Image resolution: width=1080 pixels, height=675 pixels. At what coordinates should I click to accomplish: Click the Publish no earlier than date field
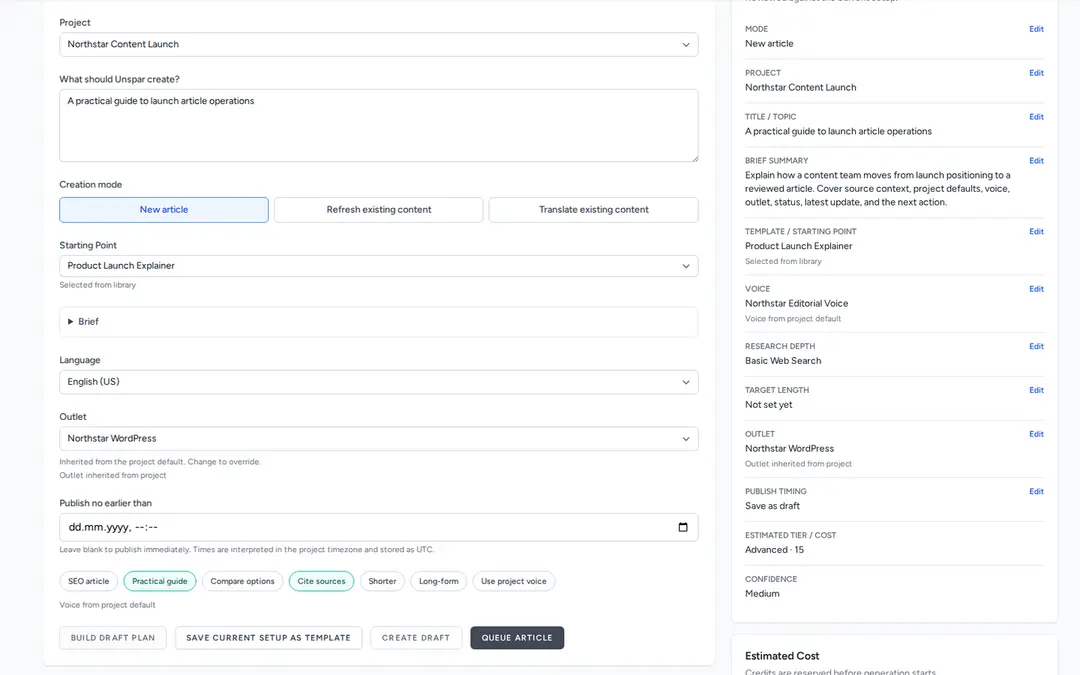(x=378, y=527)
